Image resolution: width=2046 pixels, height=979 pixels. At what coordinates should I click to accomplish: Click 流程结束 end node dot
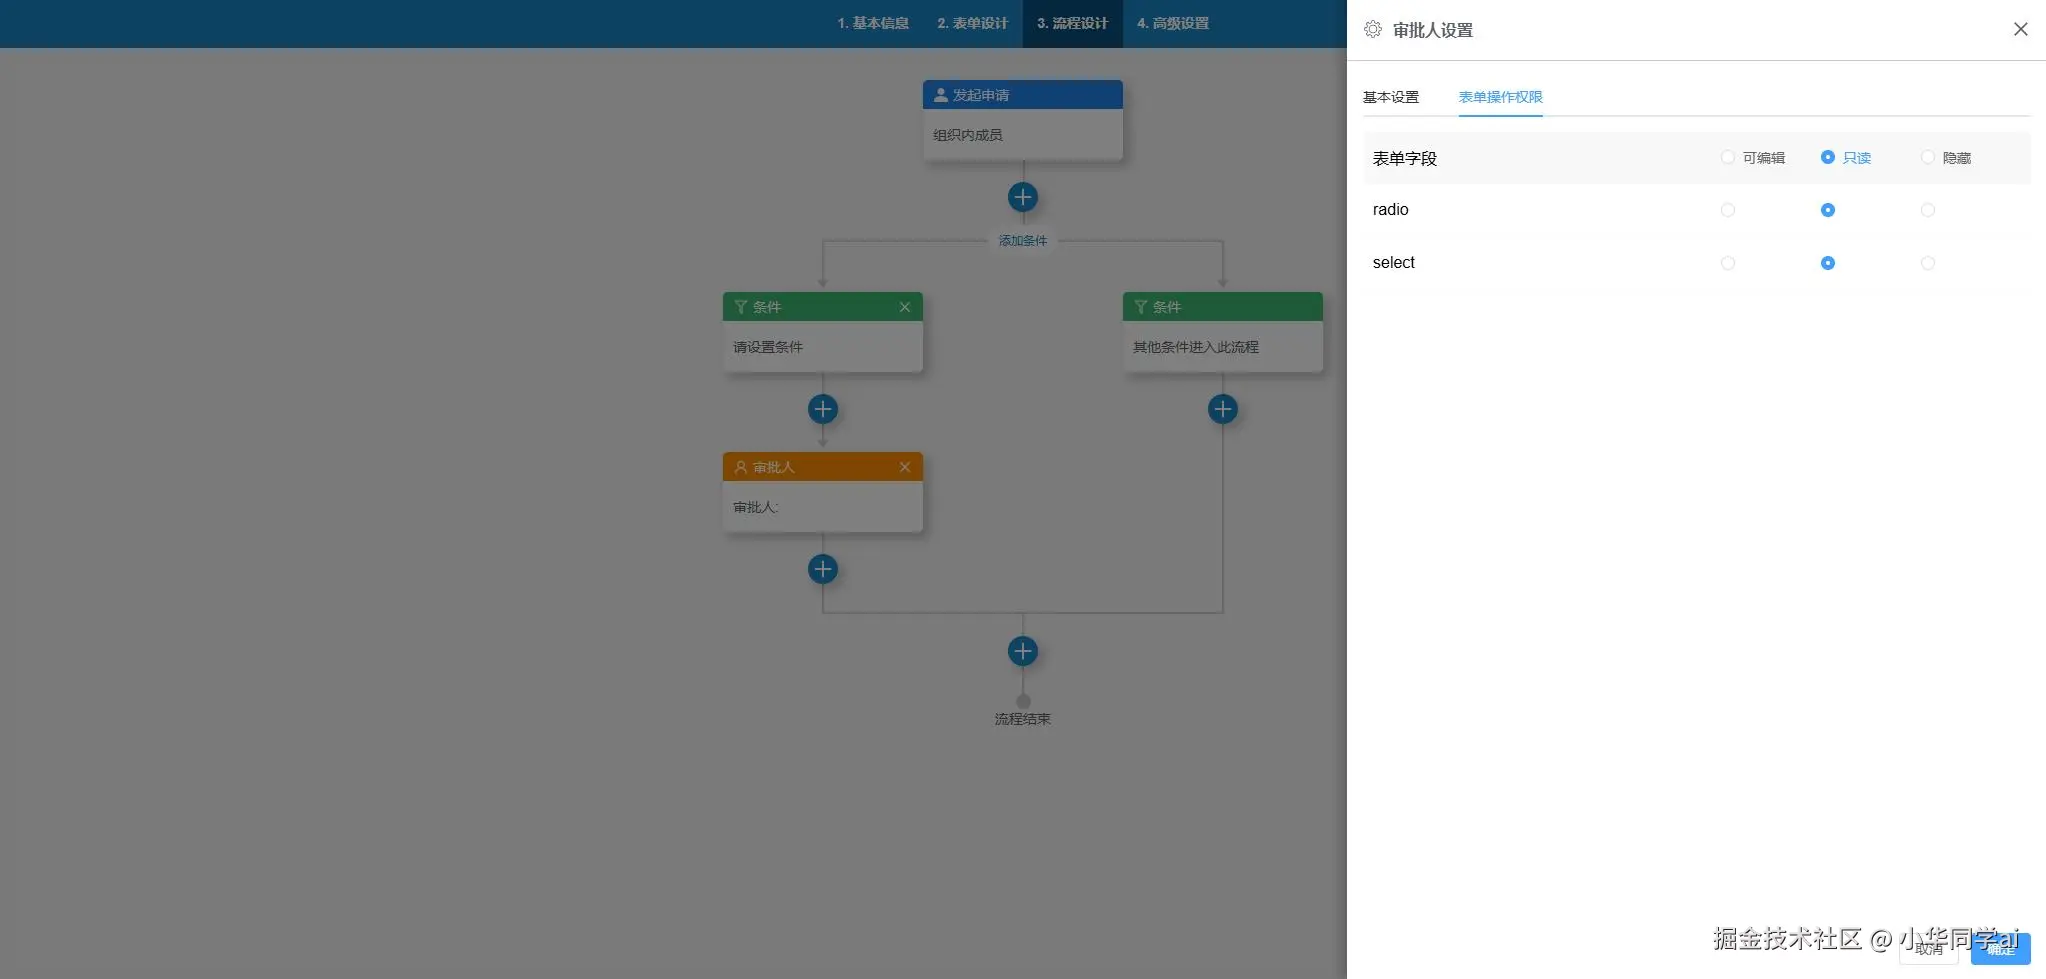(x=1022, y=701)
